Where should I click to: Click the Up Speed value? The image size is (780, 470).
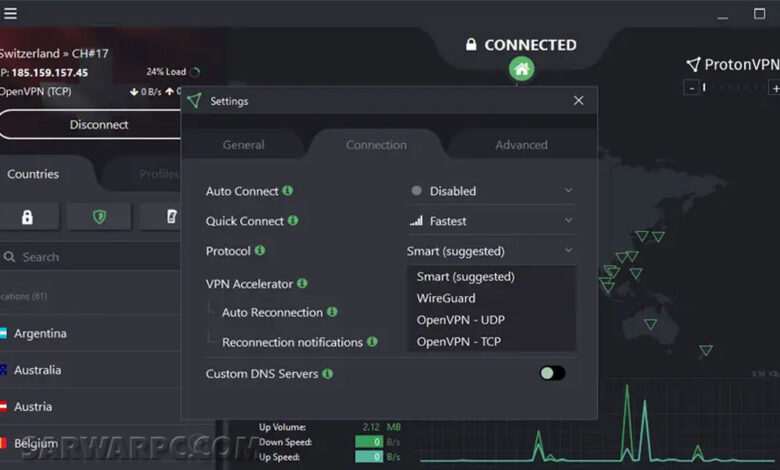click(369, 457)
